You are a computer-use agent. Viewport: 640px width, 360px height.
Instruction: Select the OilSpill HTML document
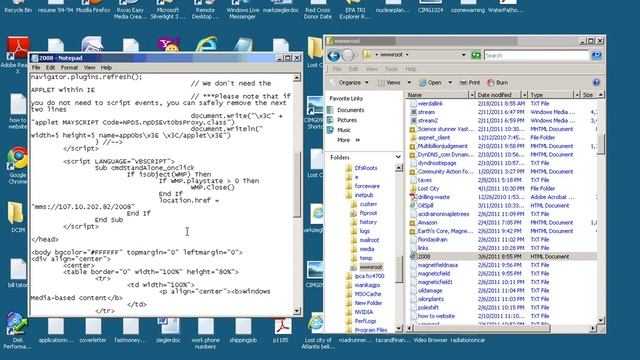pyautogui.click(x=502, y=205)
